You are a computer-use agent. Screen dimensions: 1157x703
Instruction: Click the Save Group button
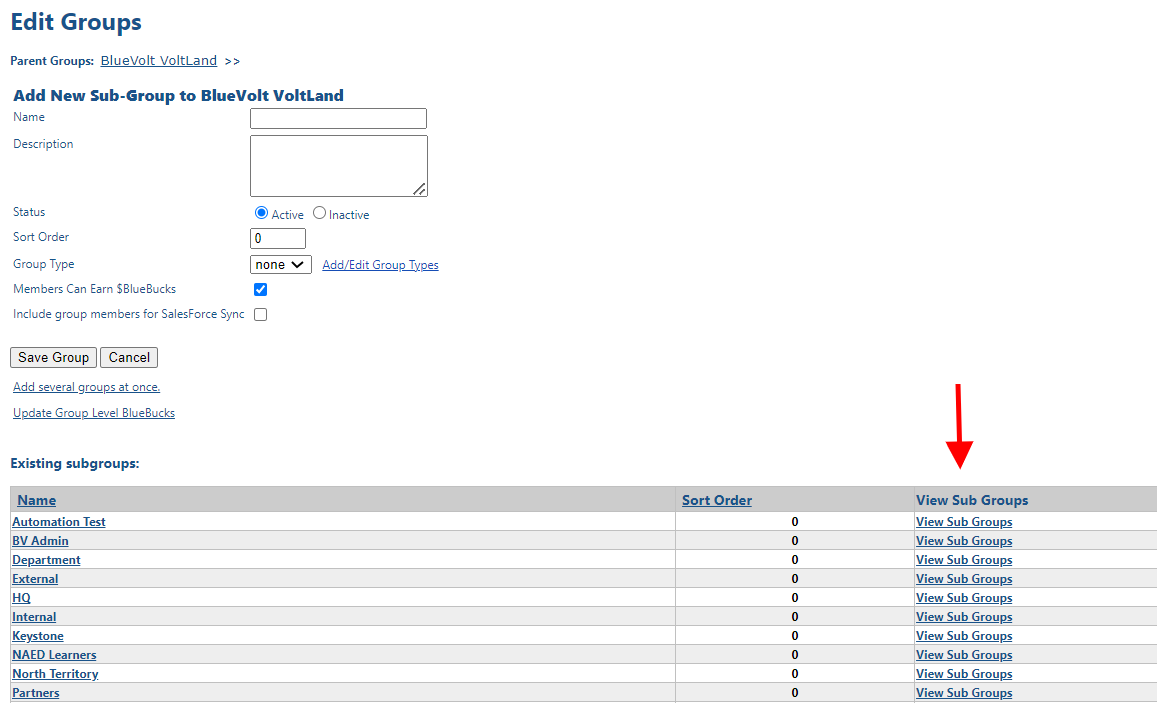[53, 357]
